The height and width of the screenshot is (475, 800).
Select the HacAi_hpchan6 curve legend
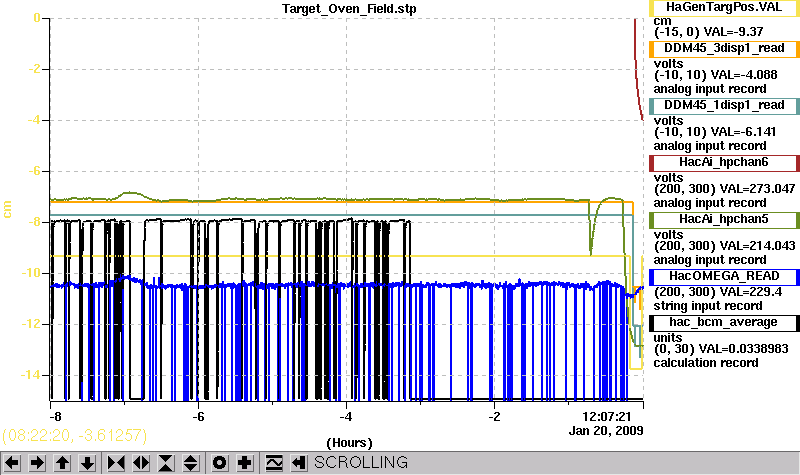click(724, 163)
